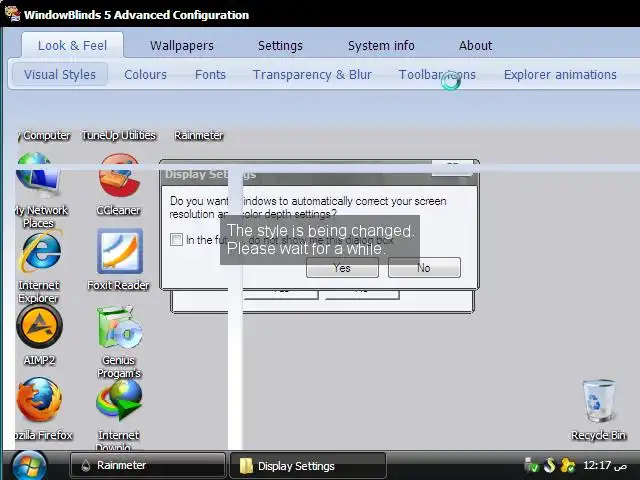
Task: Open the My Network Places desktop icon
Action: click(39, 190)
